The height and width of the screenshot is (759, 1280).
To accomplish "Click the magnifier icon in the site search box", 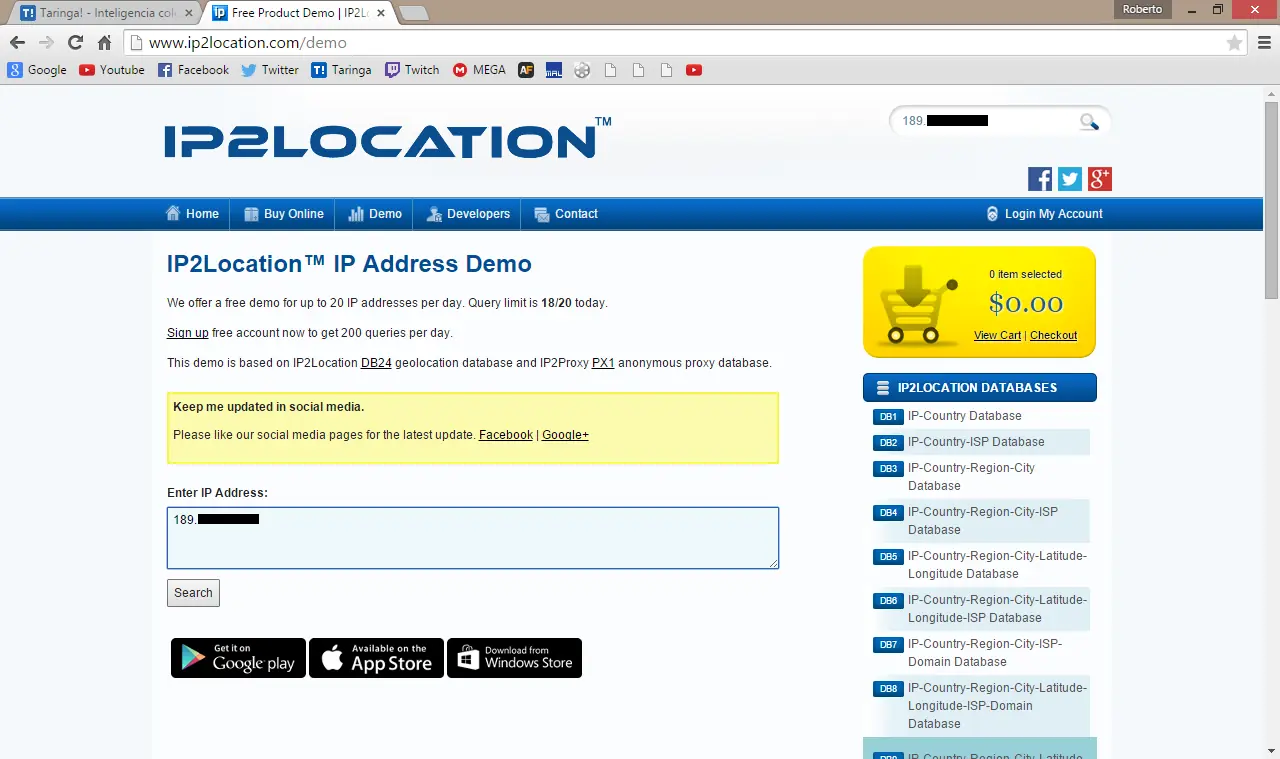I will point(1089,122).
